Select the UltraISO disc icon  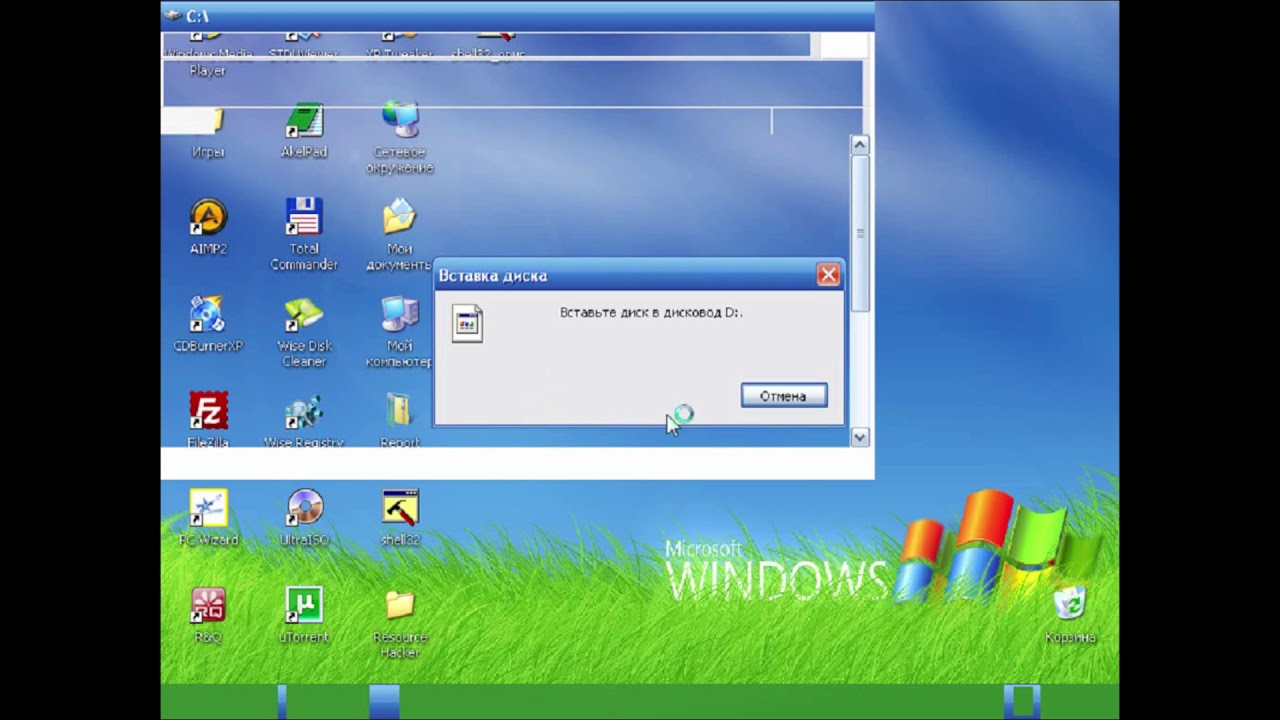[304, 508]
